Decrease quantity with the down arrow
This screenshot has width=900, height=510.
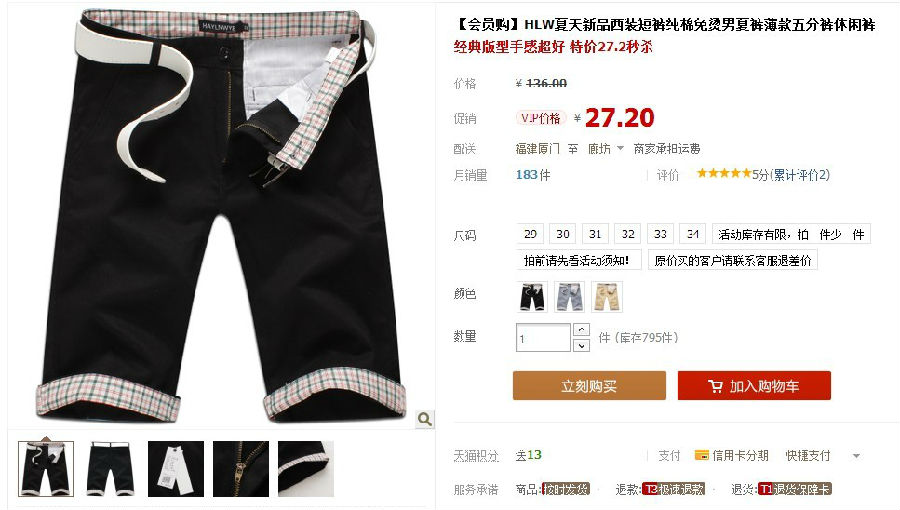click(581, 345)
